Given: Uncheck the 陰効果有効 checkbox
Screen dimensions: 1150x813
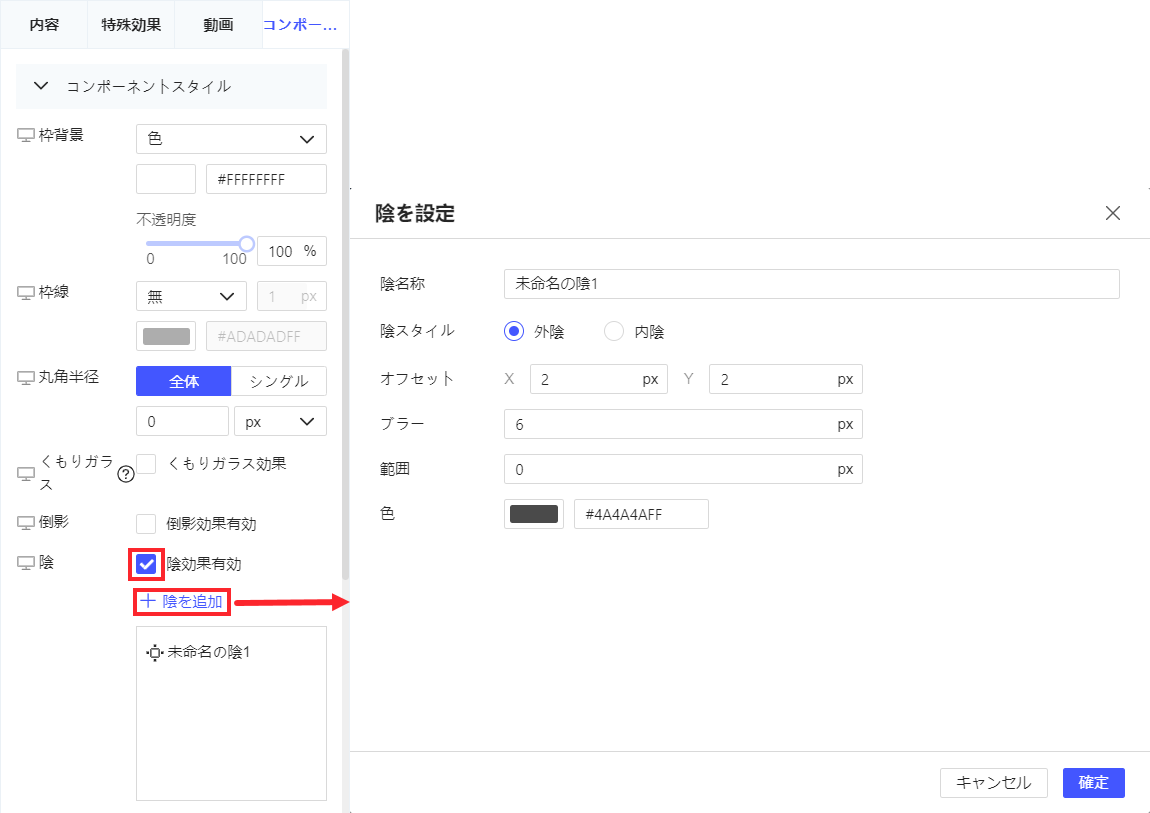Looking at the screenshot, I should 146,564.
